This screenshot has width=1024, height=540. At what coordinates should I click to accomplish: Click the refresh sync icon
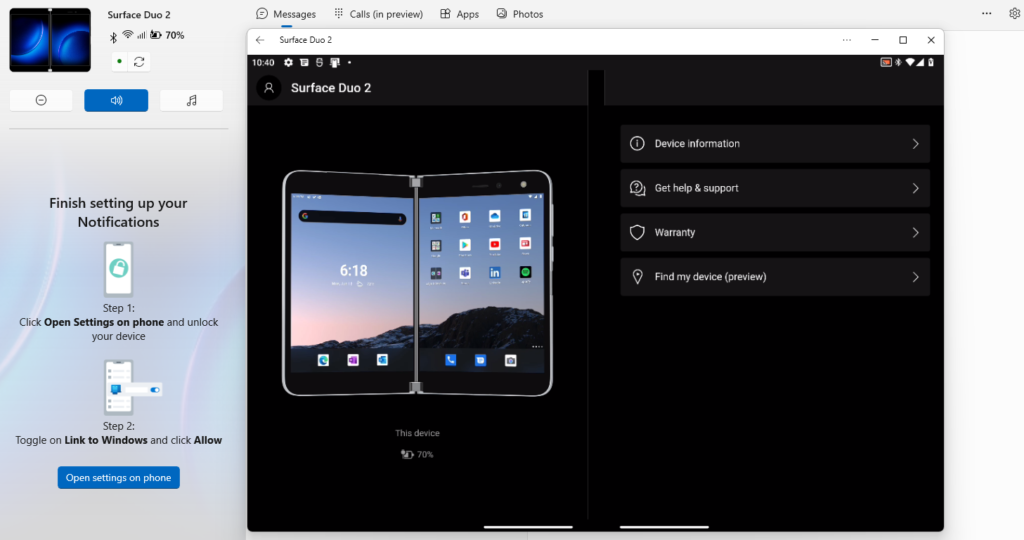[139, 62]
